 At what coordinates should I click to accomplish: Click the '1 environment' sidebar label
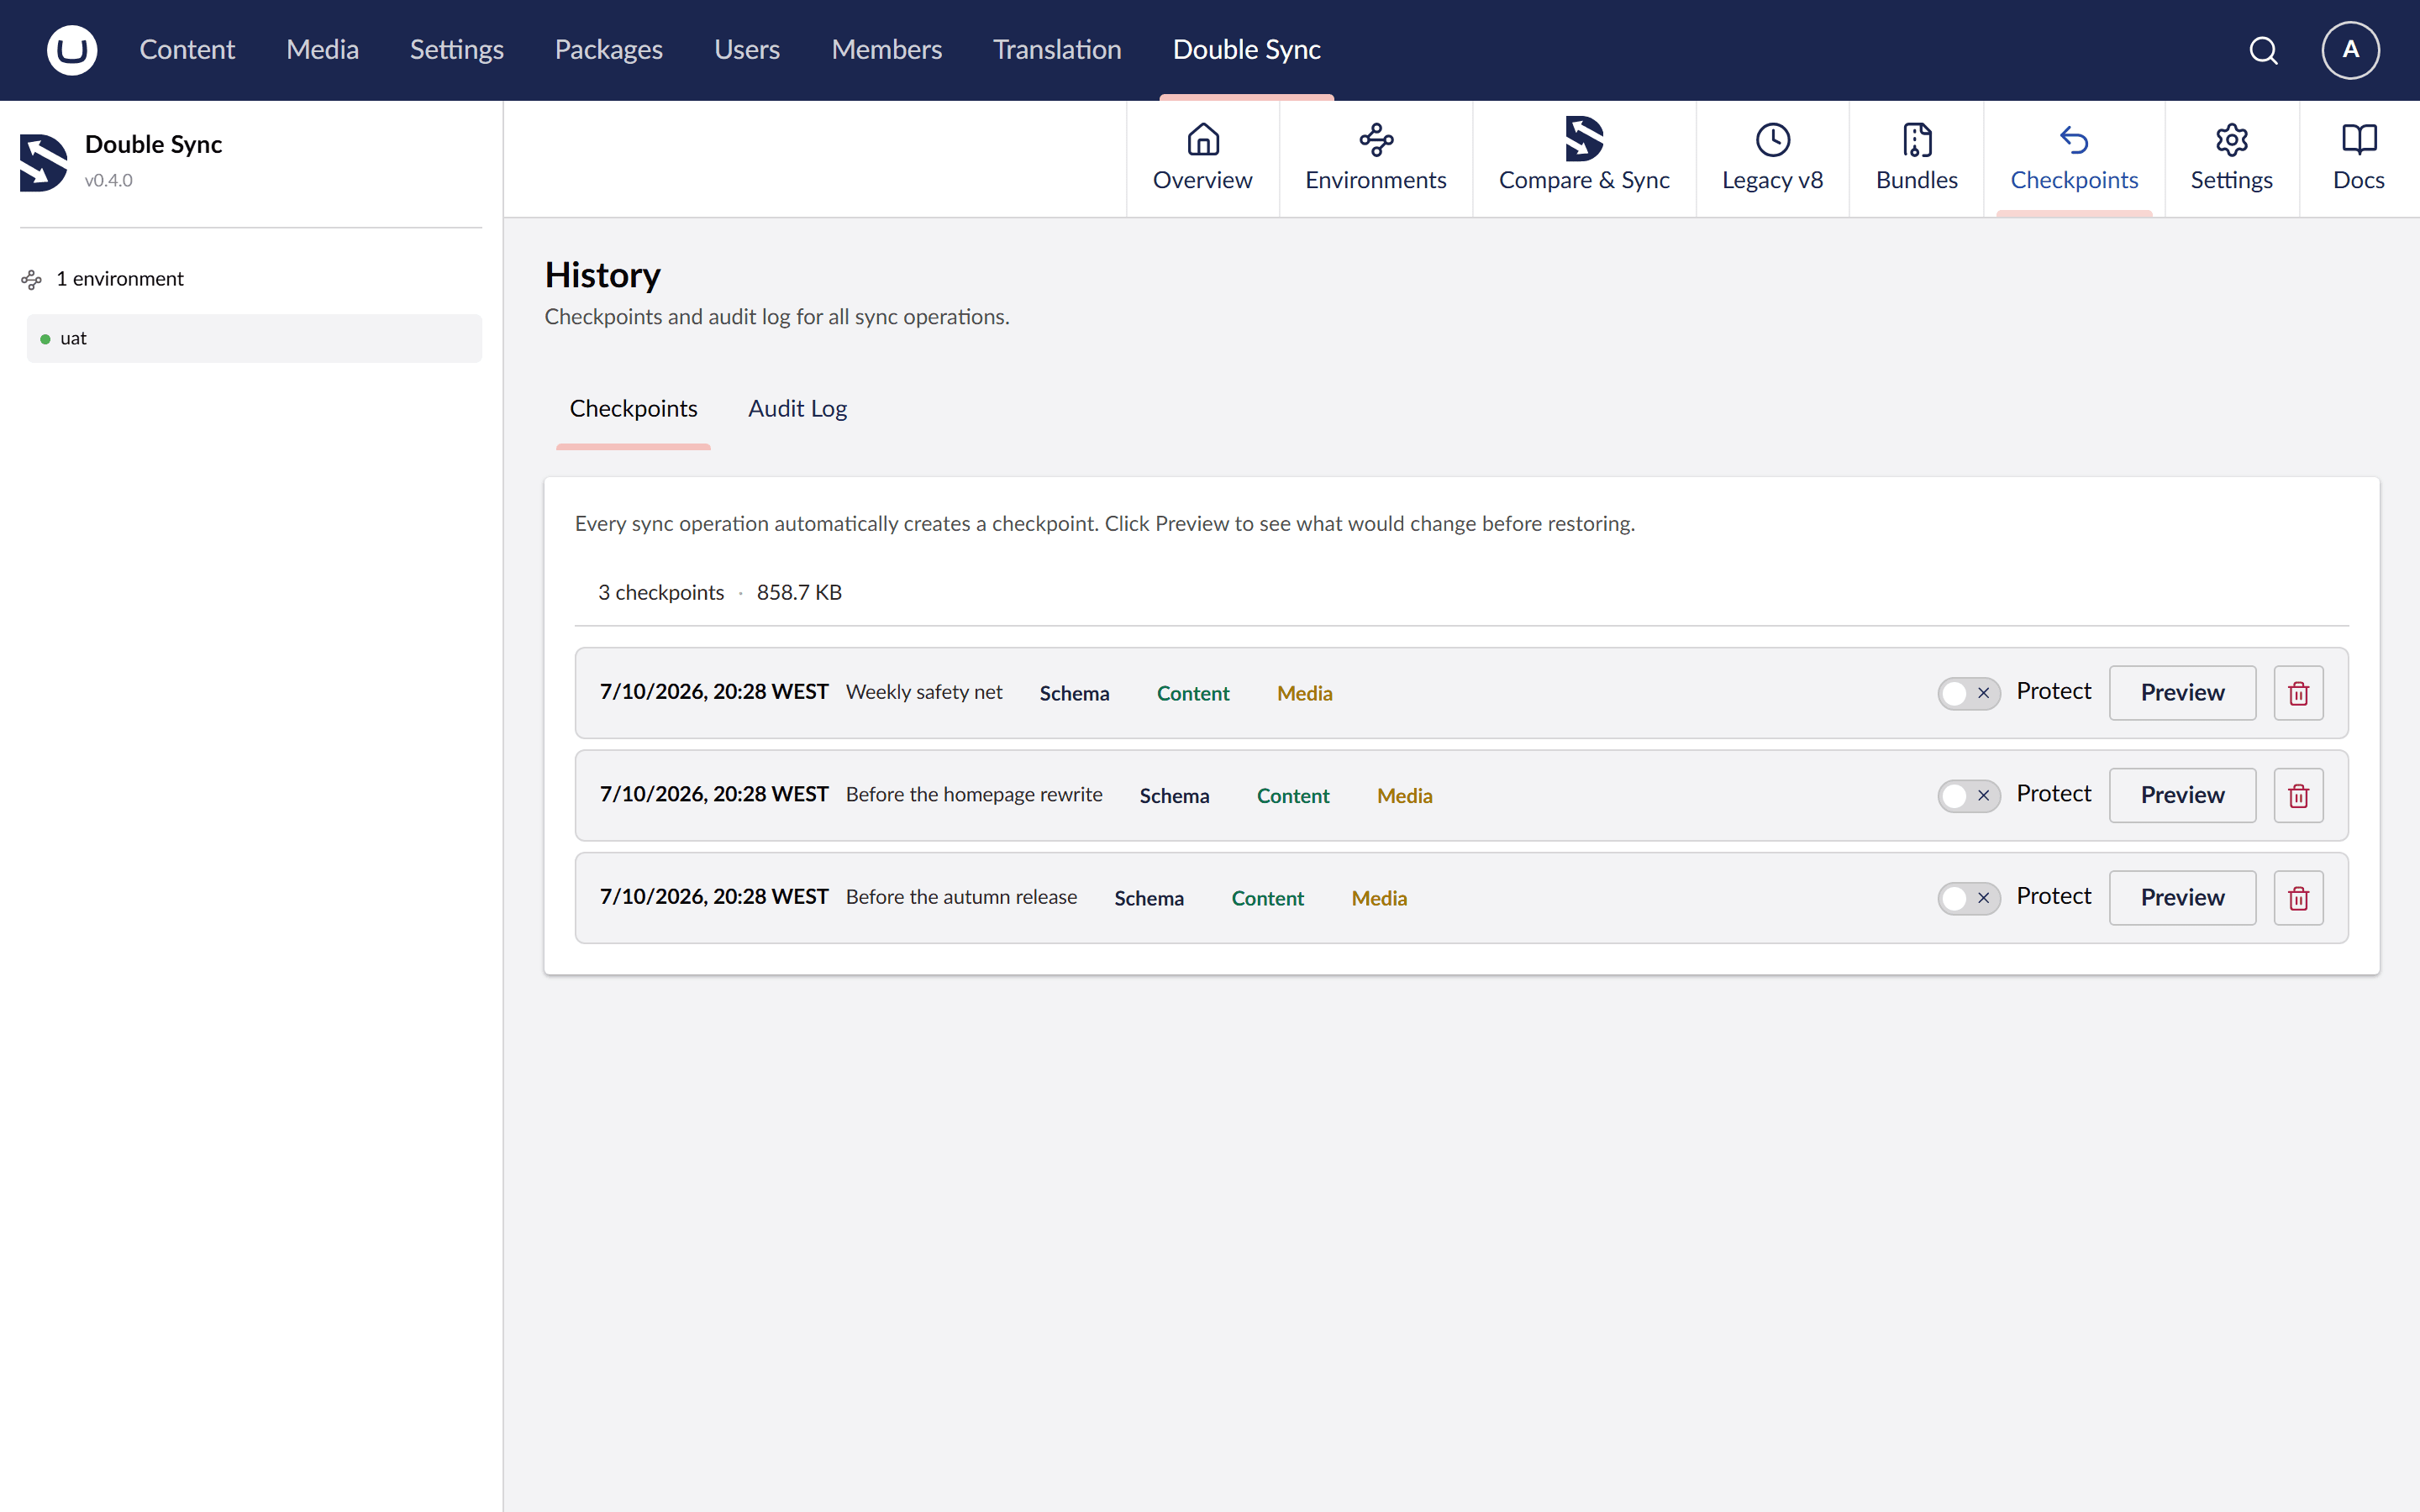click(120, 279)
